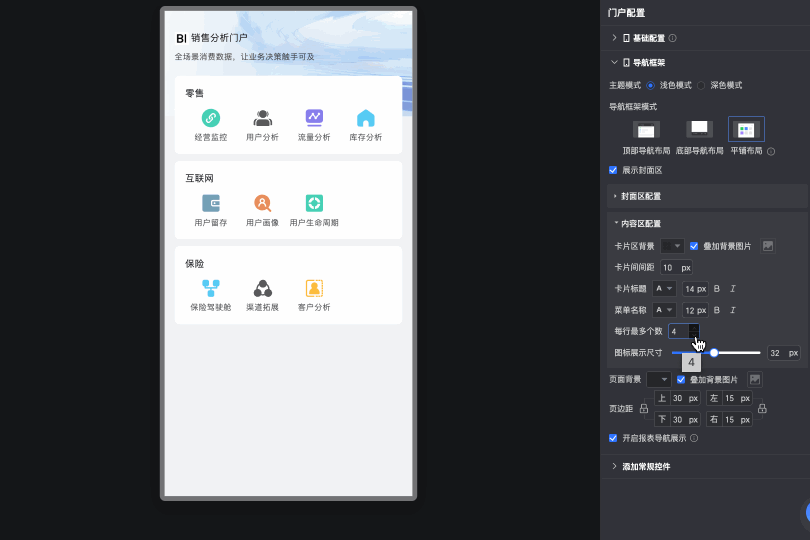Click the info icon next to 基础配置

(x=673, y=38)
